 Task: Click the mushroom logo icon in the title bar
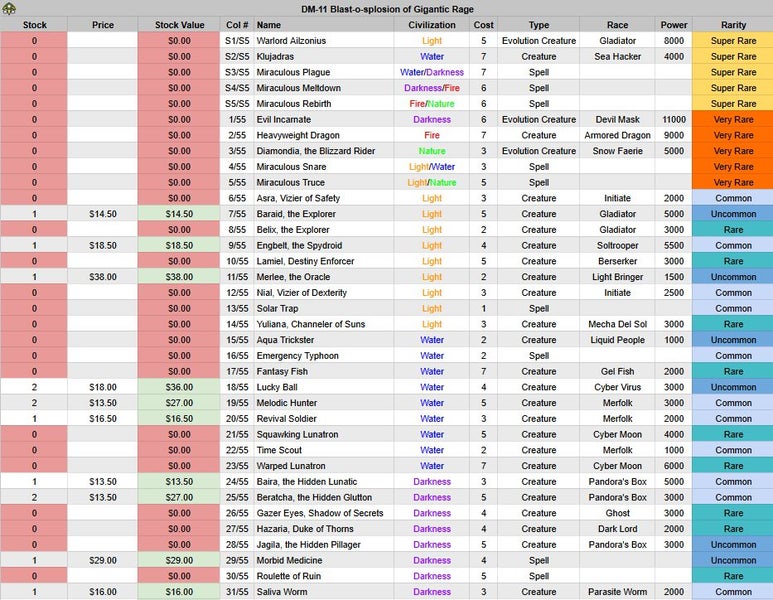[8, 8]
